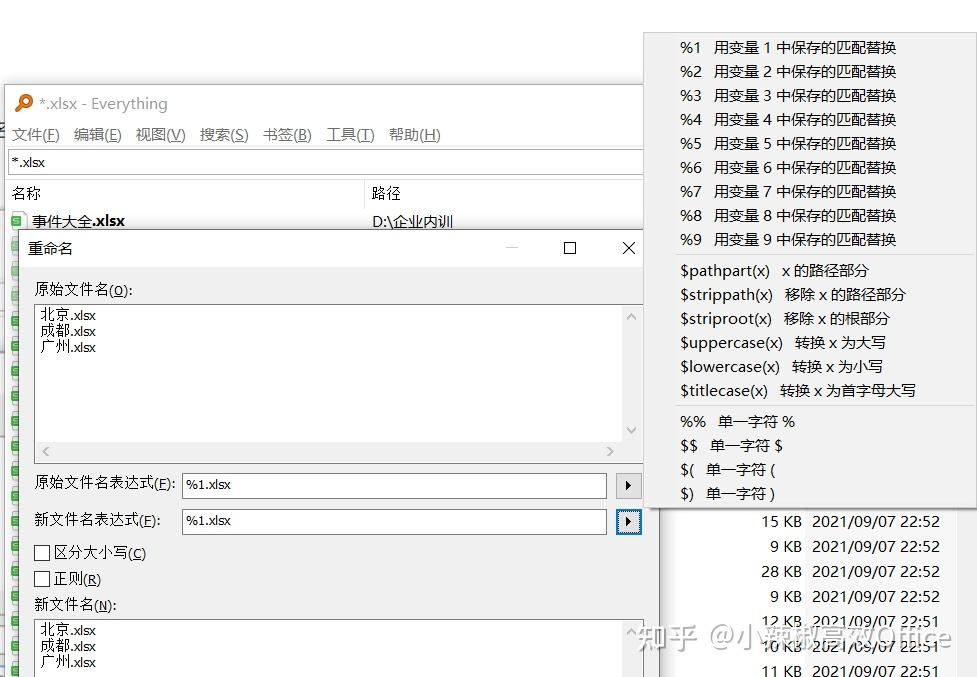977x677 pixels.
Task: Enable the 正则 checkbox
Action: pos(42,579)
